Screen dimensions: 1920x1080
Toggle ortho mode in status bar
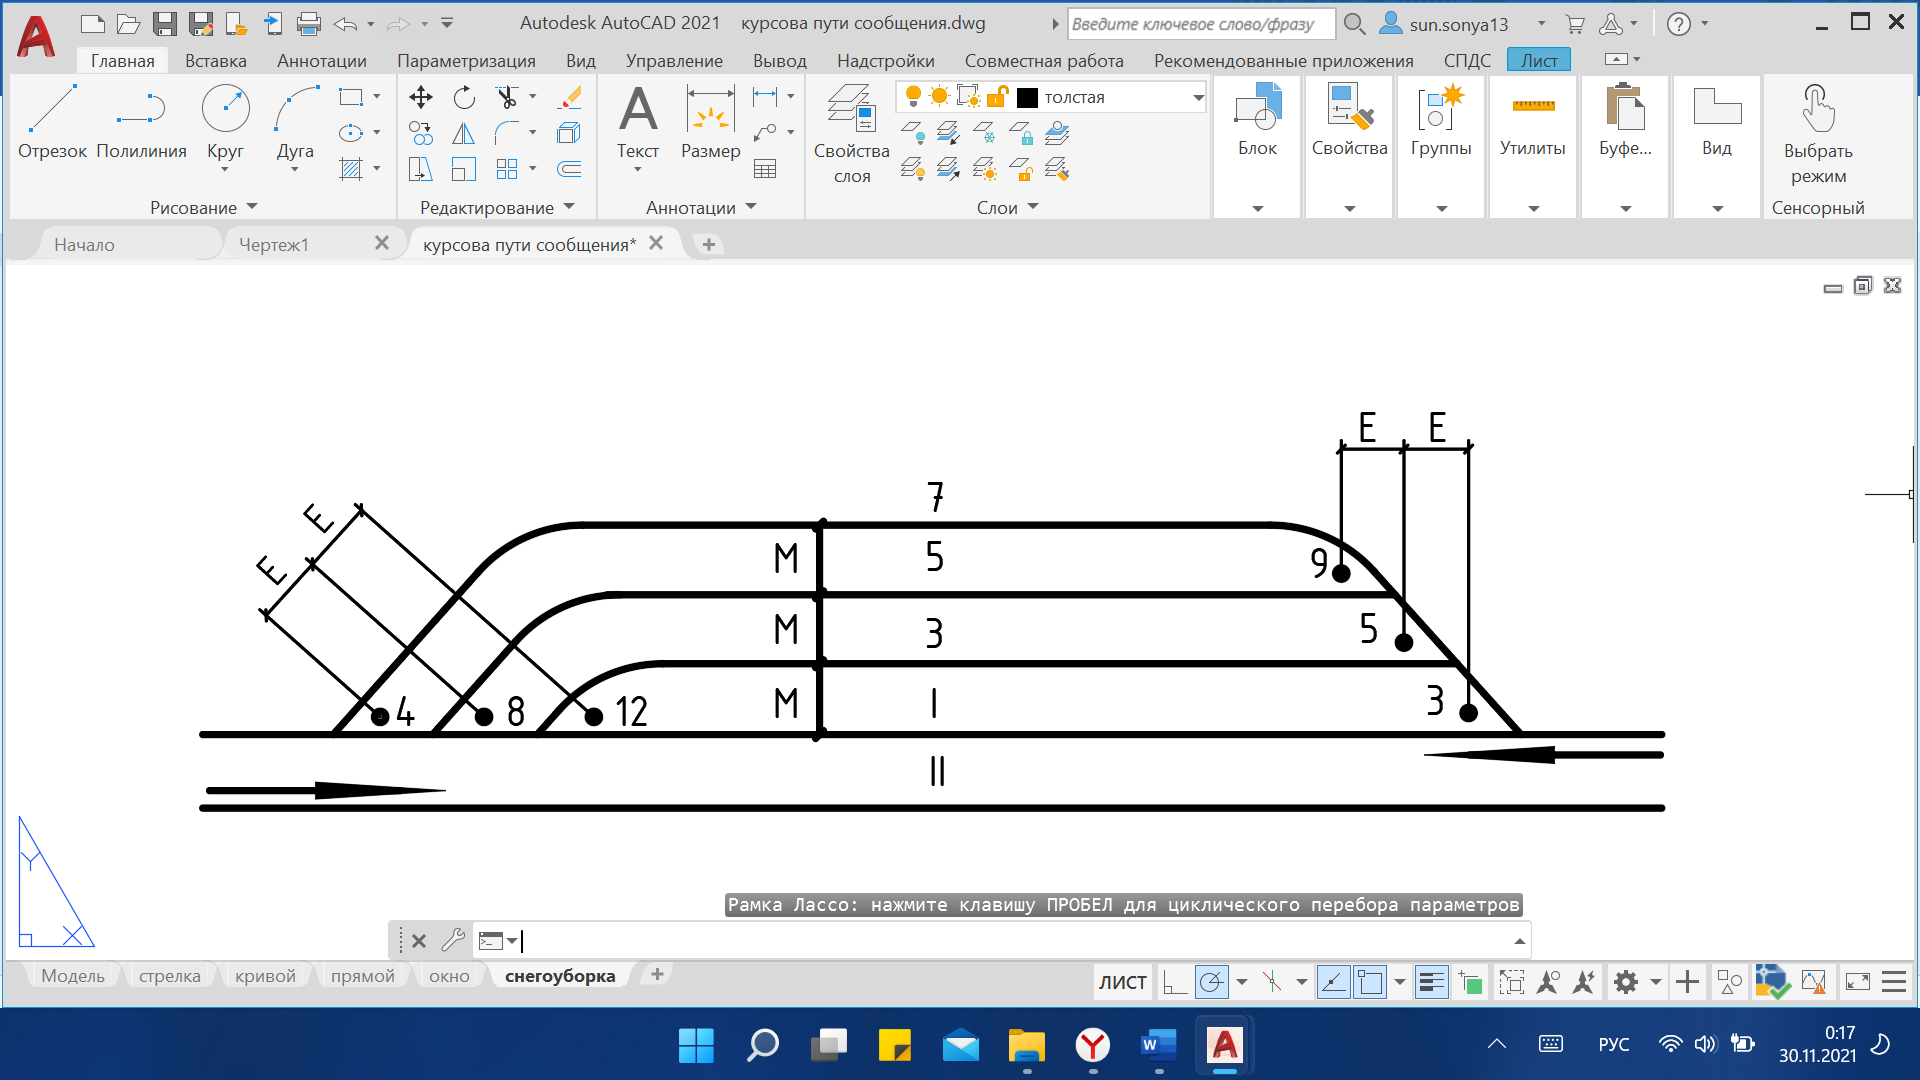(x=1175, y=983)
